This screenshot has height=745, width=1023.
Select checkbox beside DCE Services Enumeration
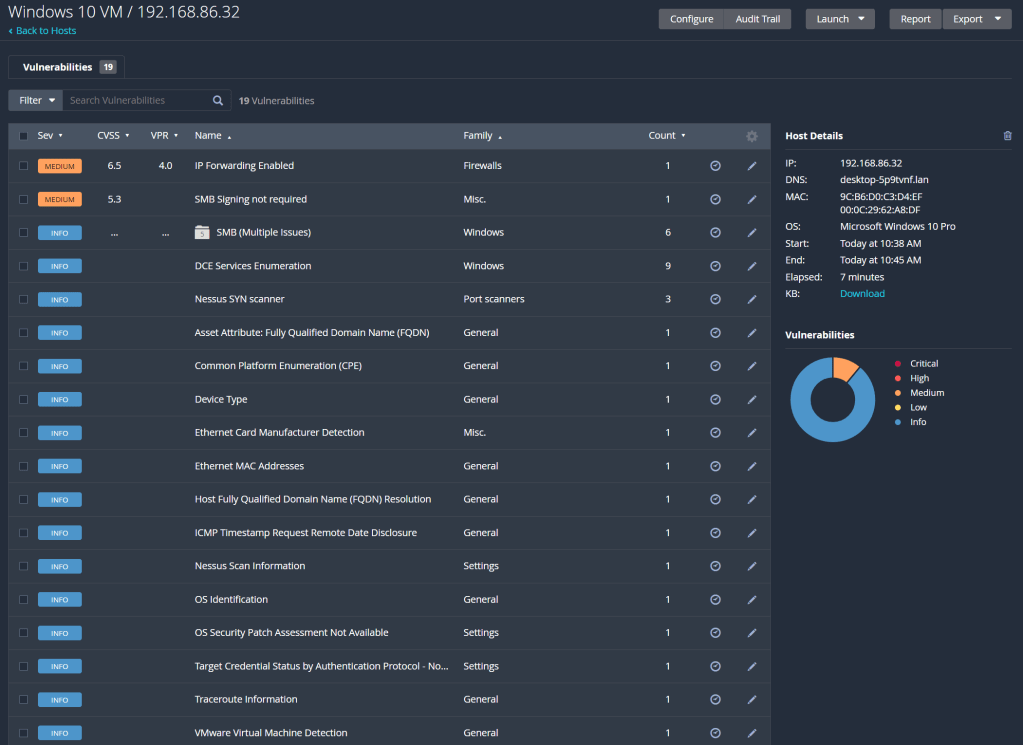coord(24,266)
